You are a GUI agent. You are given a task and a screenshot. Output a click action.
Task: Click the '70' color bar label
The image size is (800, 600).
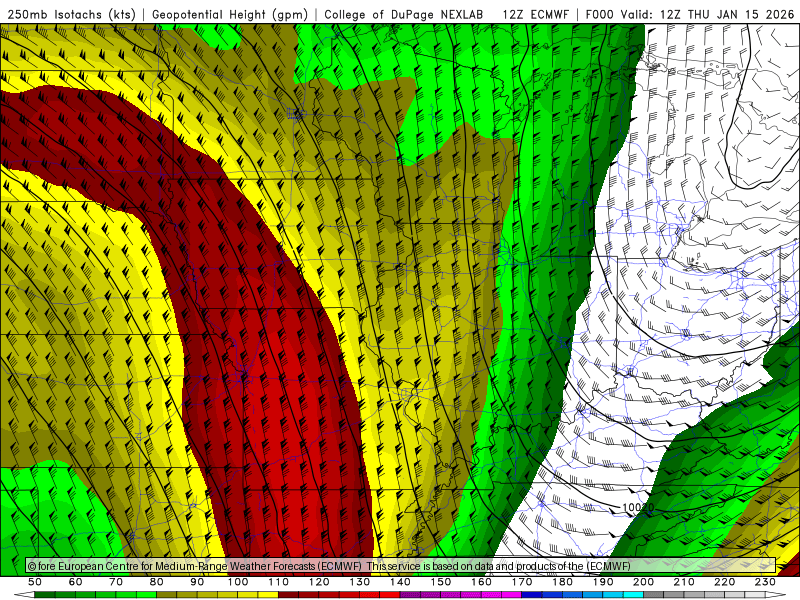pyautogui.click(x=116, y=582)
